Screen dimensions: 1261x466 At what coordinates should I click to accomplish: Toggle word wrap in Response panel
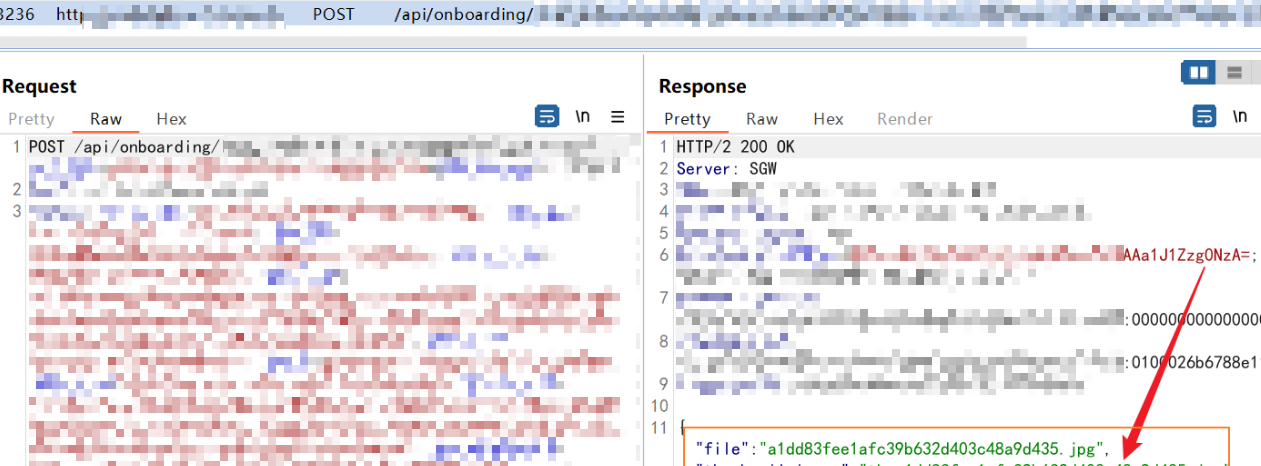[1205, 117]
